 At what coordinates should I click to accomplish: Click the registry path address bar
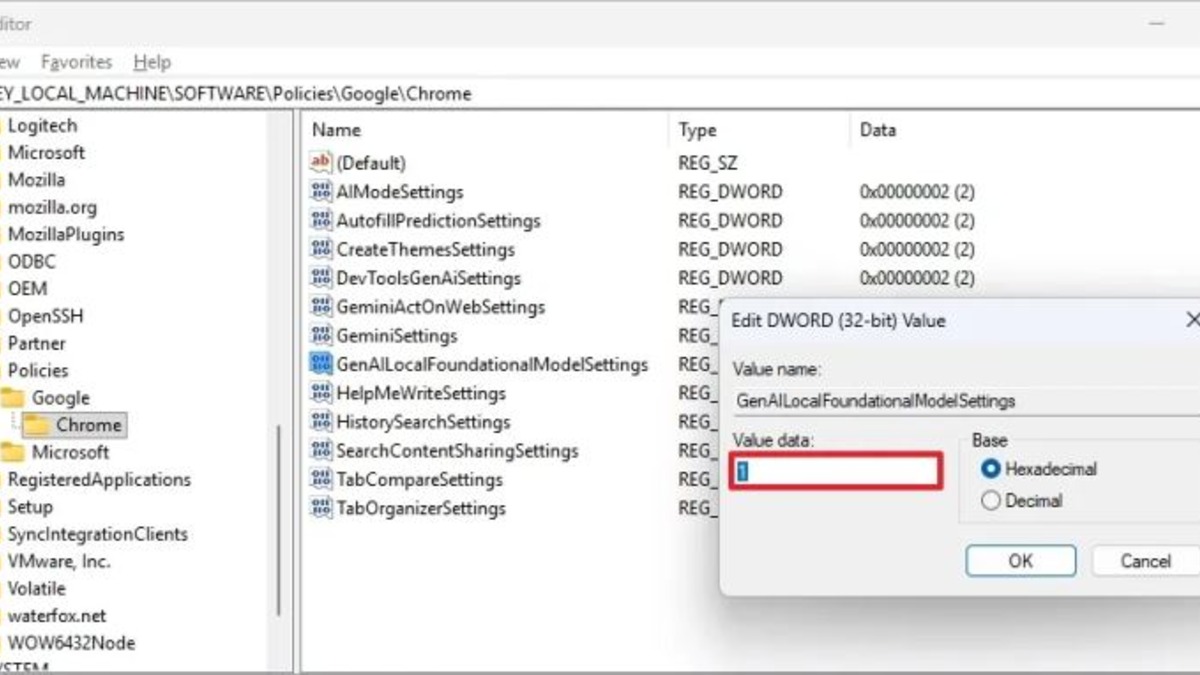point(600,94)
